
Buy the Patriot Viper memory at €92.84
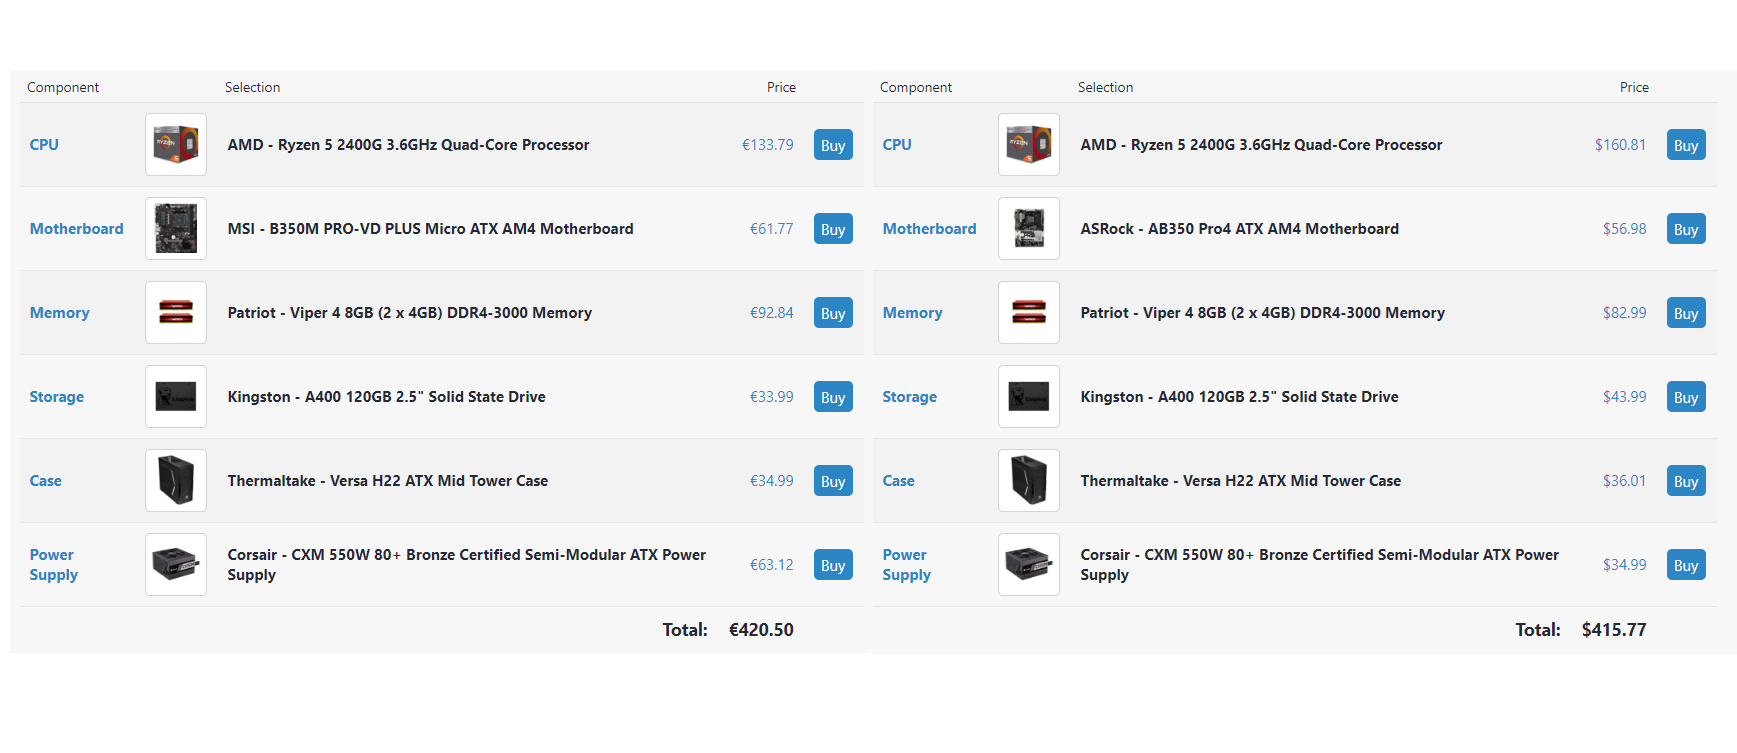point(833,313)
